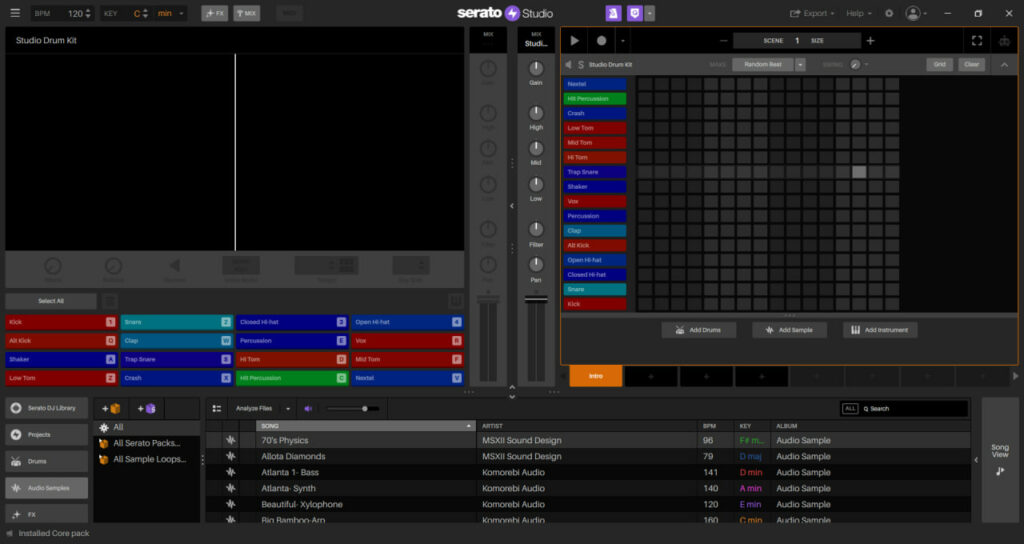Open the Projects tab
The width and height of the screenshot is (1024, 544).
click(46, 435)
